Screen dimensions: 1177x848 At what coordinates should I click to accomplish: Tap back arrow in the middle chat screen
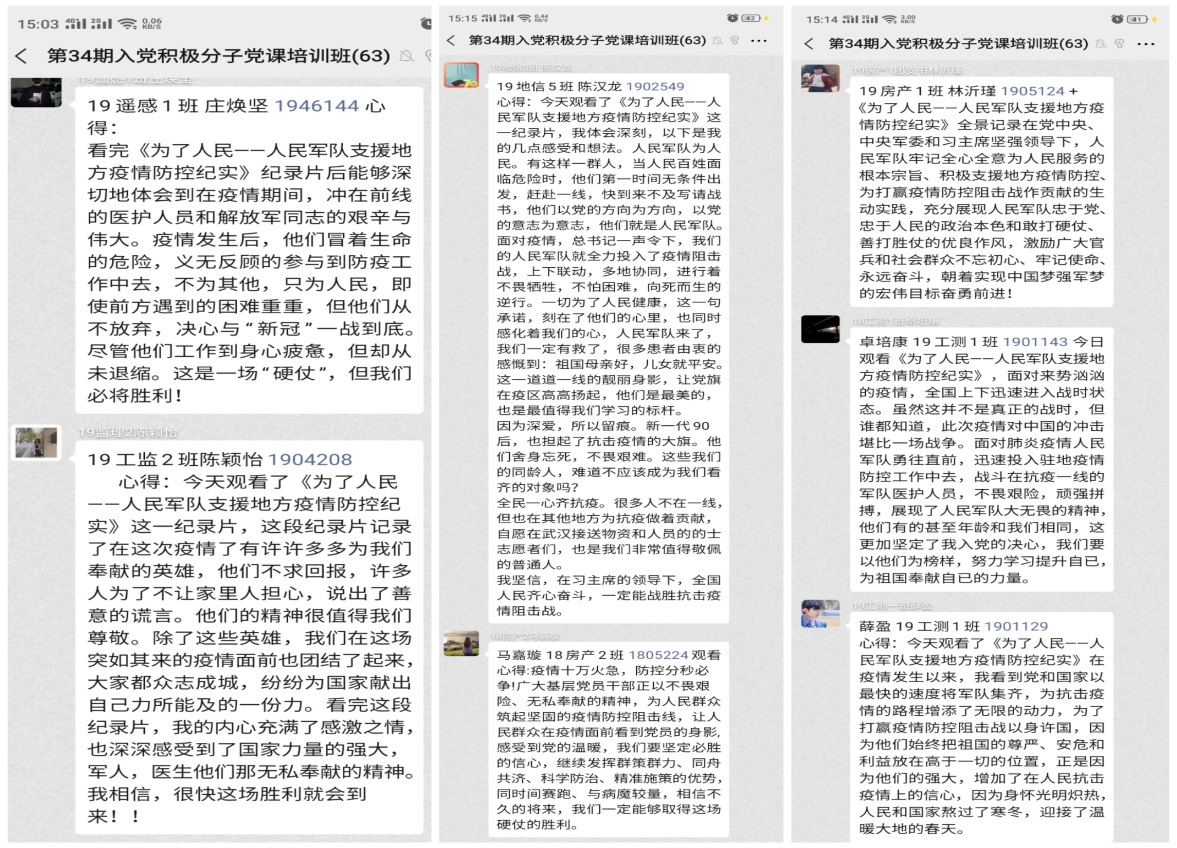point(451,40)
